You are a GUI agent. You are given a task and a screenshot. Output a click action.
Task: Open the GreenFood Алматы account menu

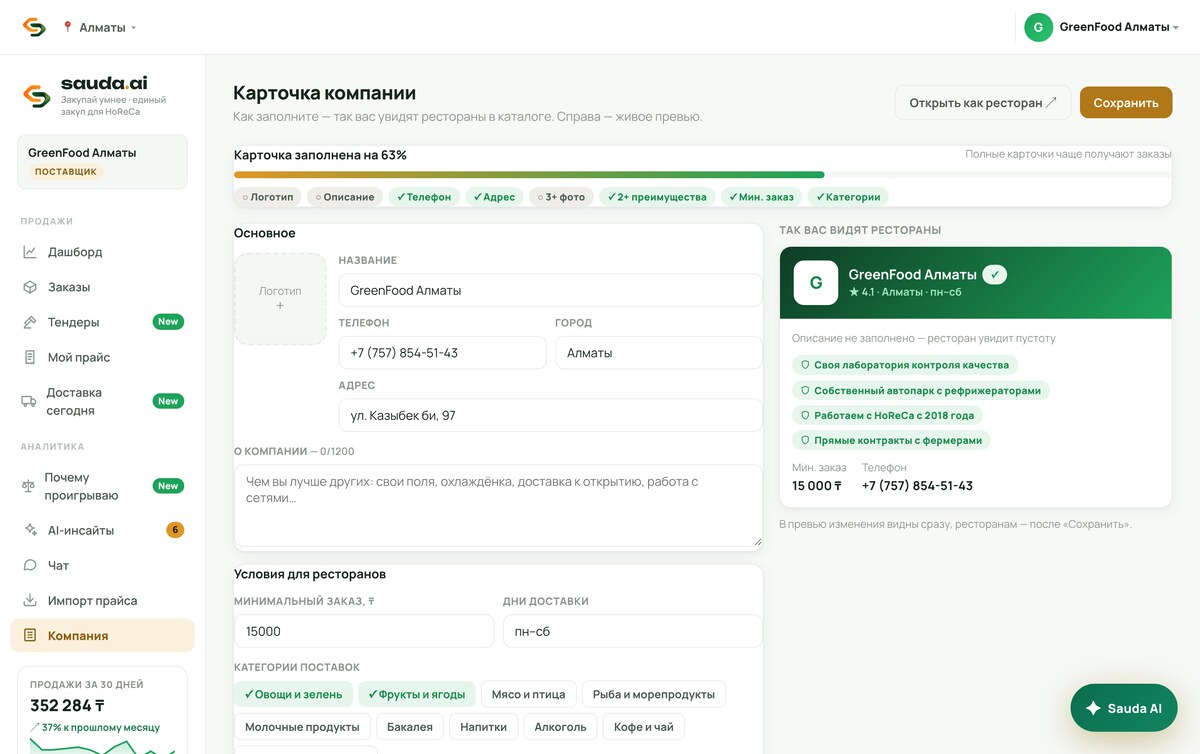click(x=1102, y=27)
